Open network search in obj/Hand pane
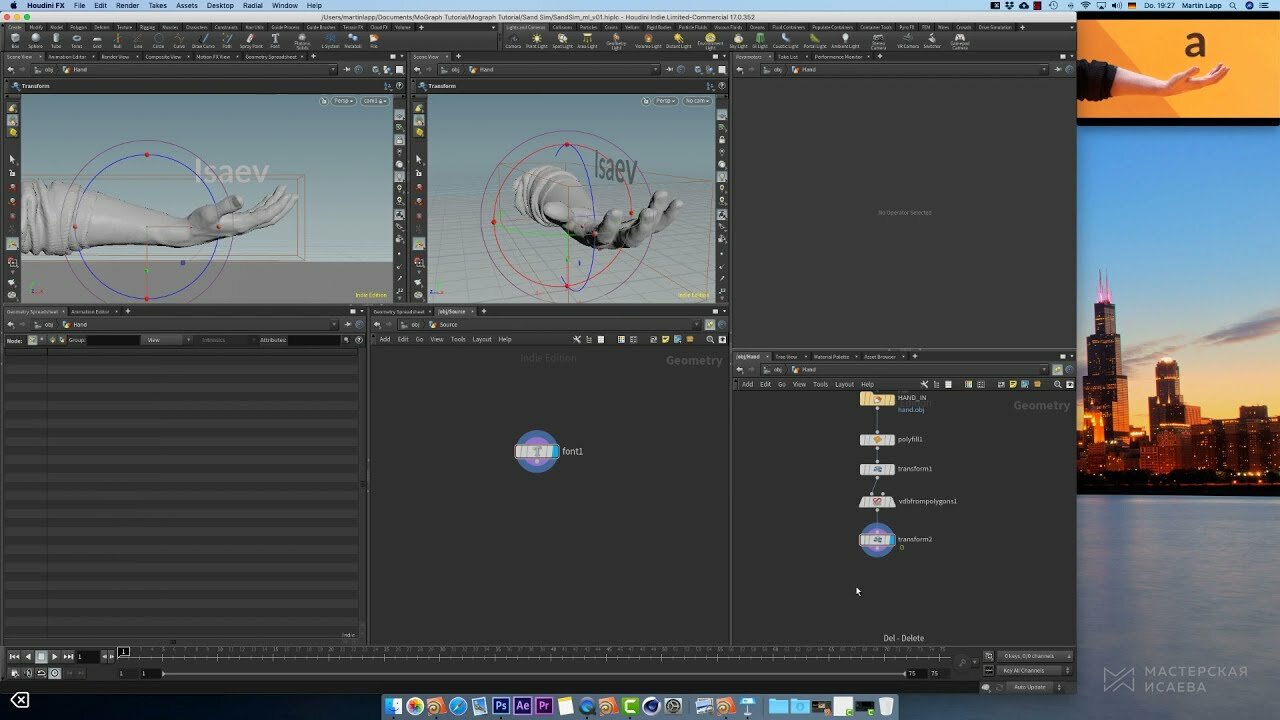This screenshot has width=1280, height=720. pyautogui.click(x=1057, y=384)
